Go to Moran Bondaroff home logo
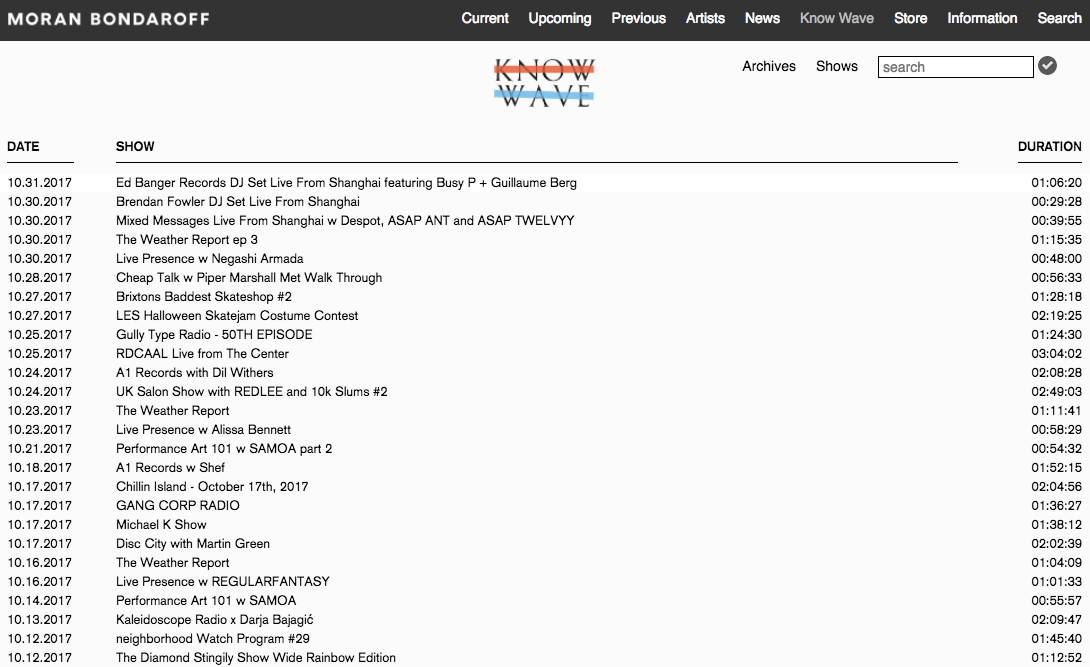 (x=108, y=19)
